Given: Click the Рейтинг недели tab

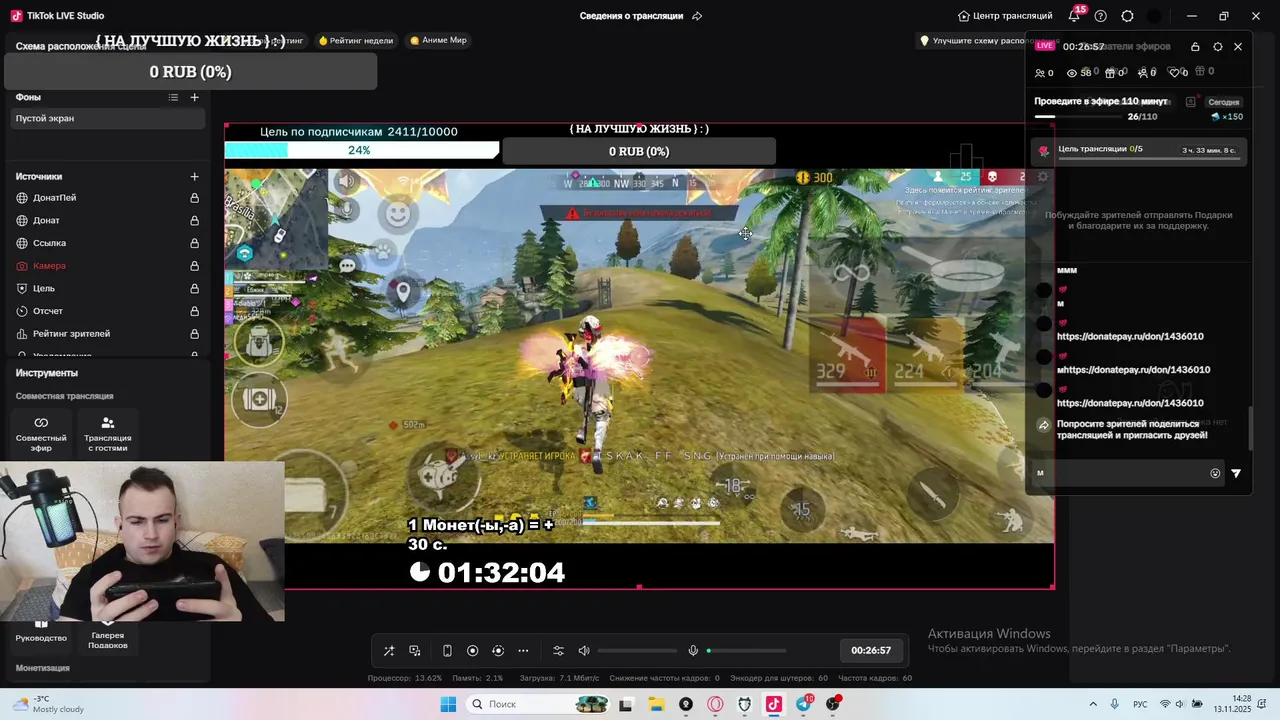Looking at the screenshot, I should pyautogui.click(x=355, y=40).
